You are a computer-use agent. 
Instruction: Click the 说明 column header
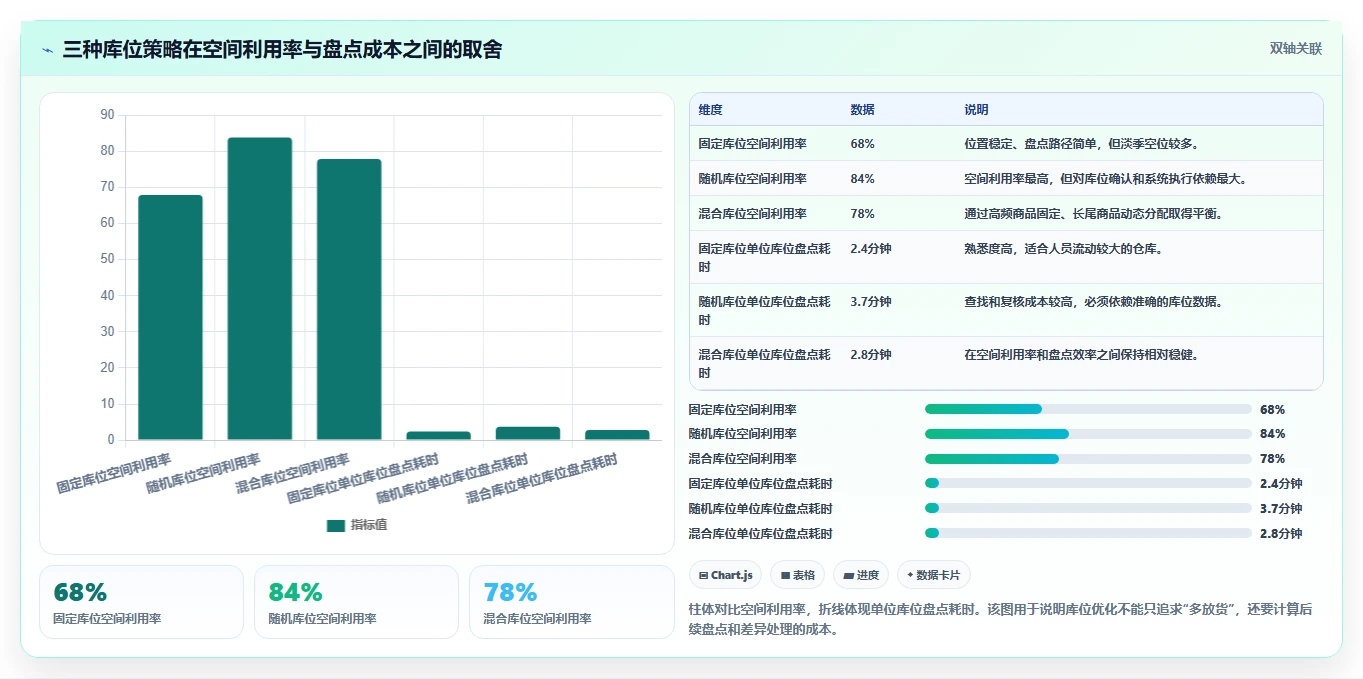click(977, 110)
